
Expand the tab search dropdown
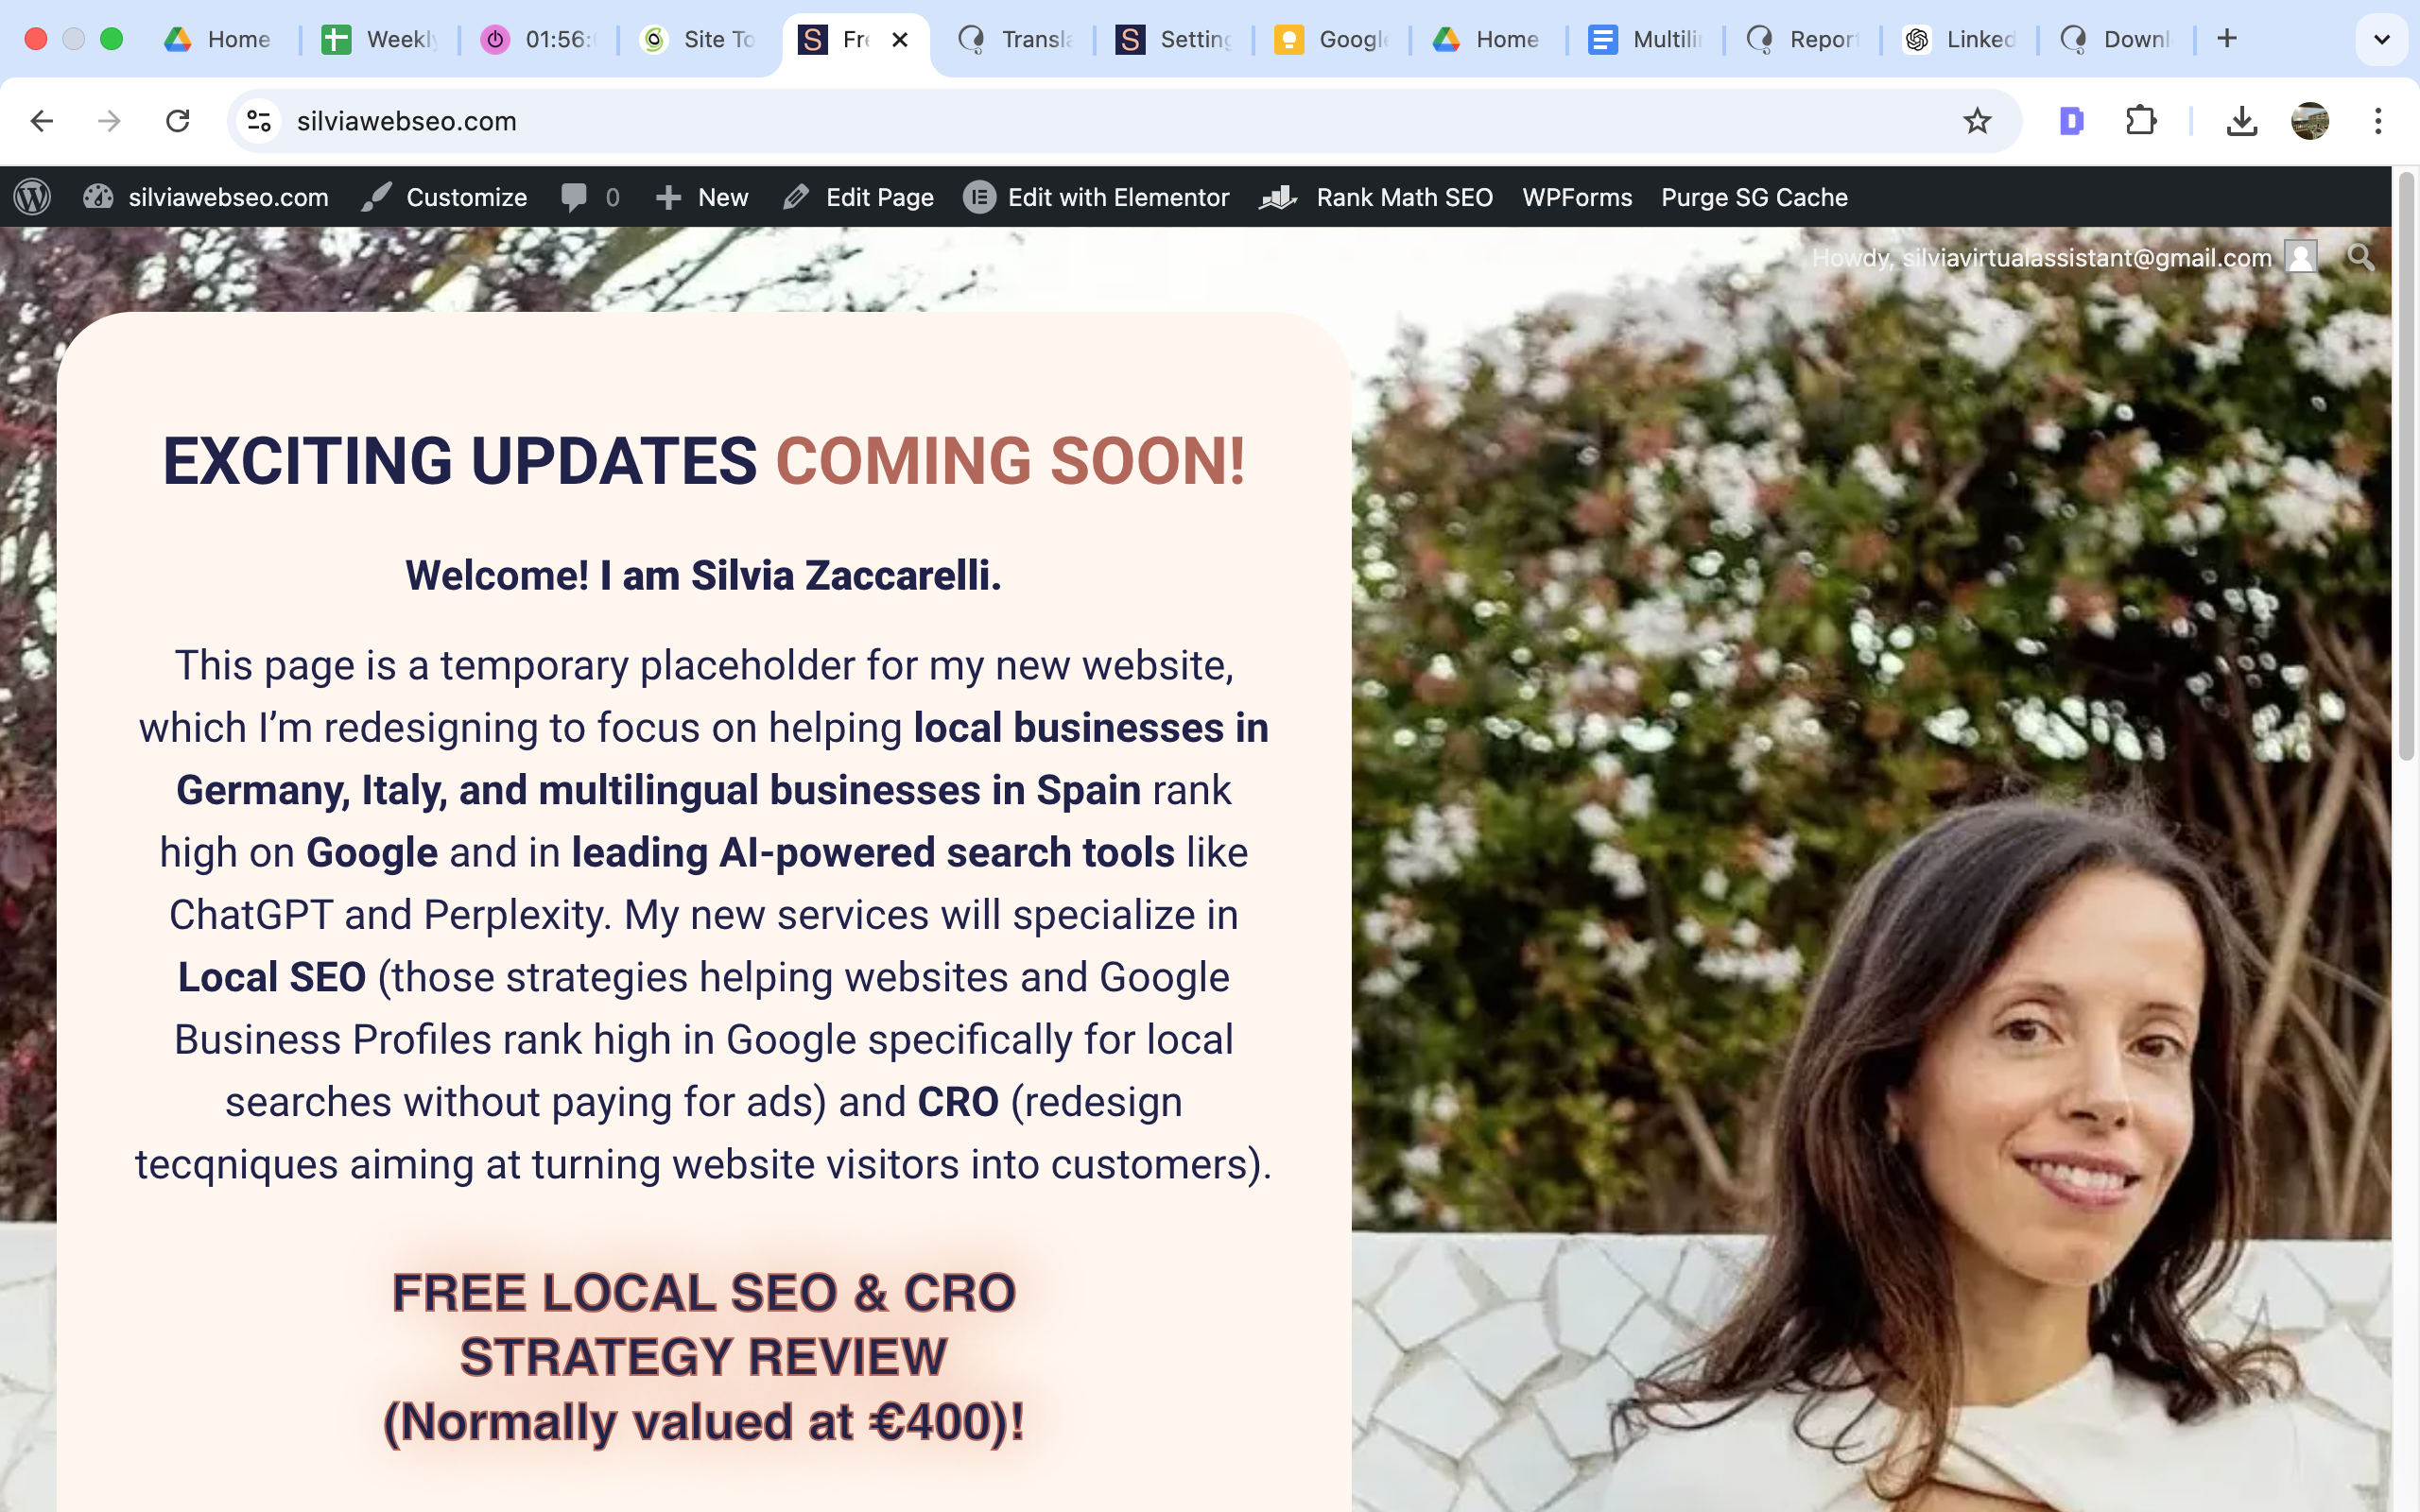2381,39
